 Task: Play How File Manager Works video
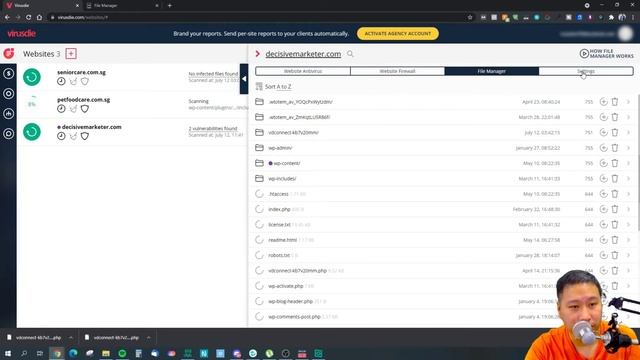tap(606, 53)
